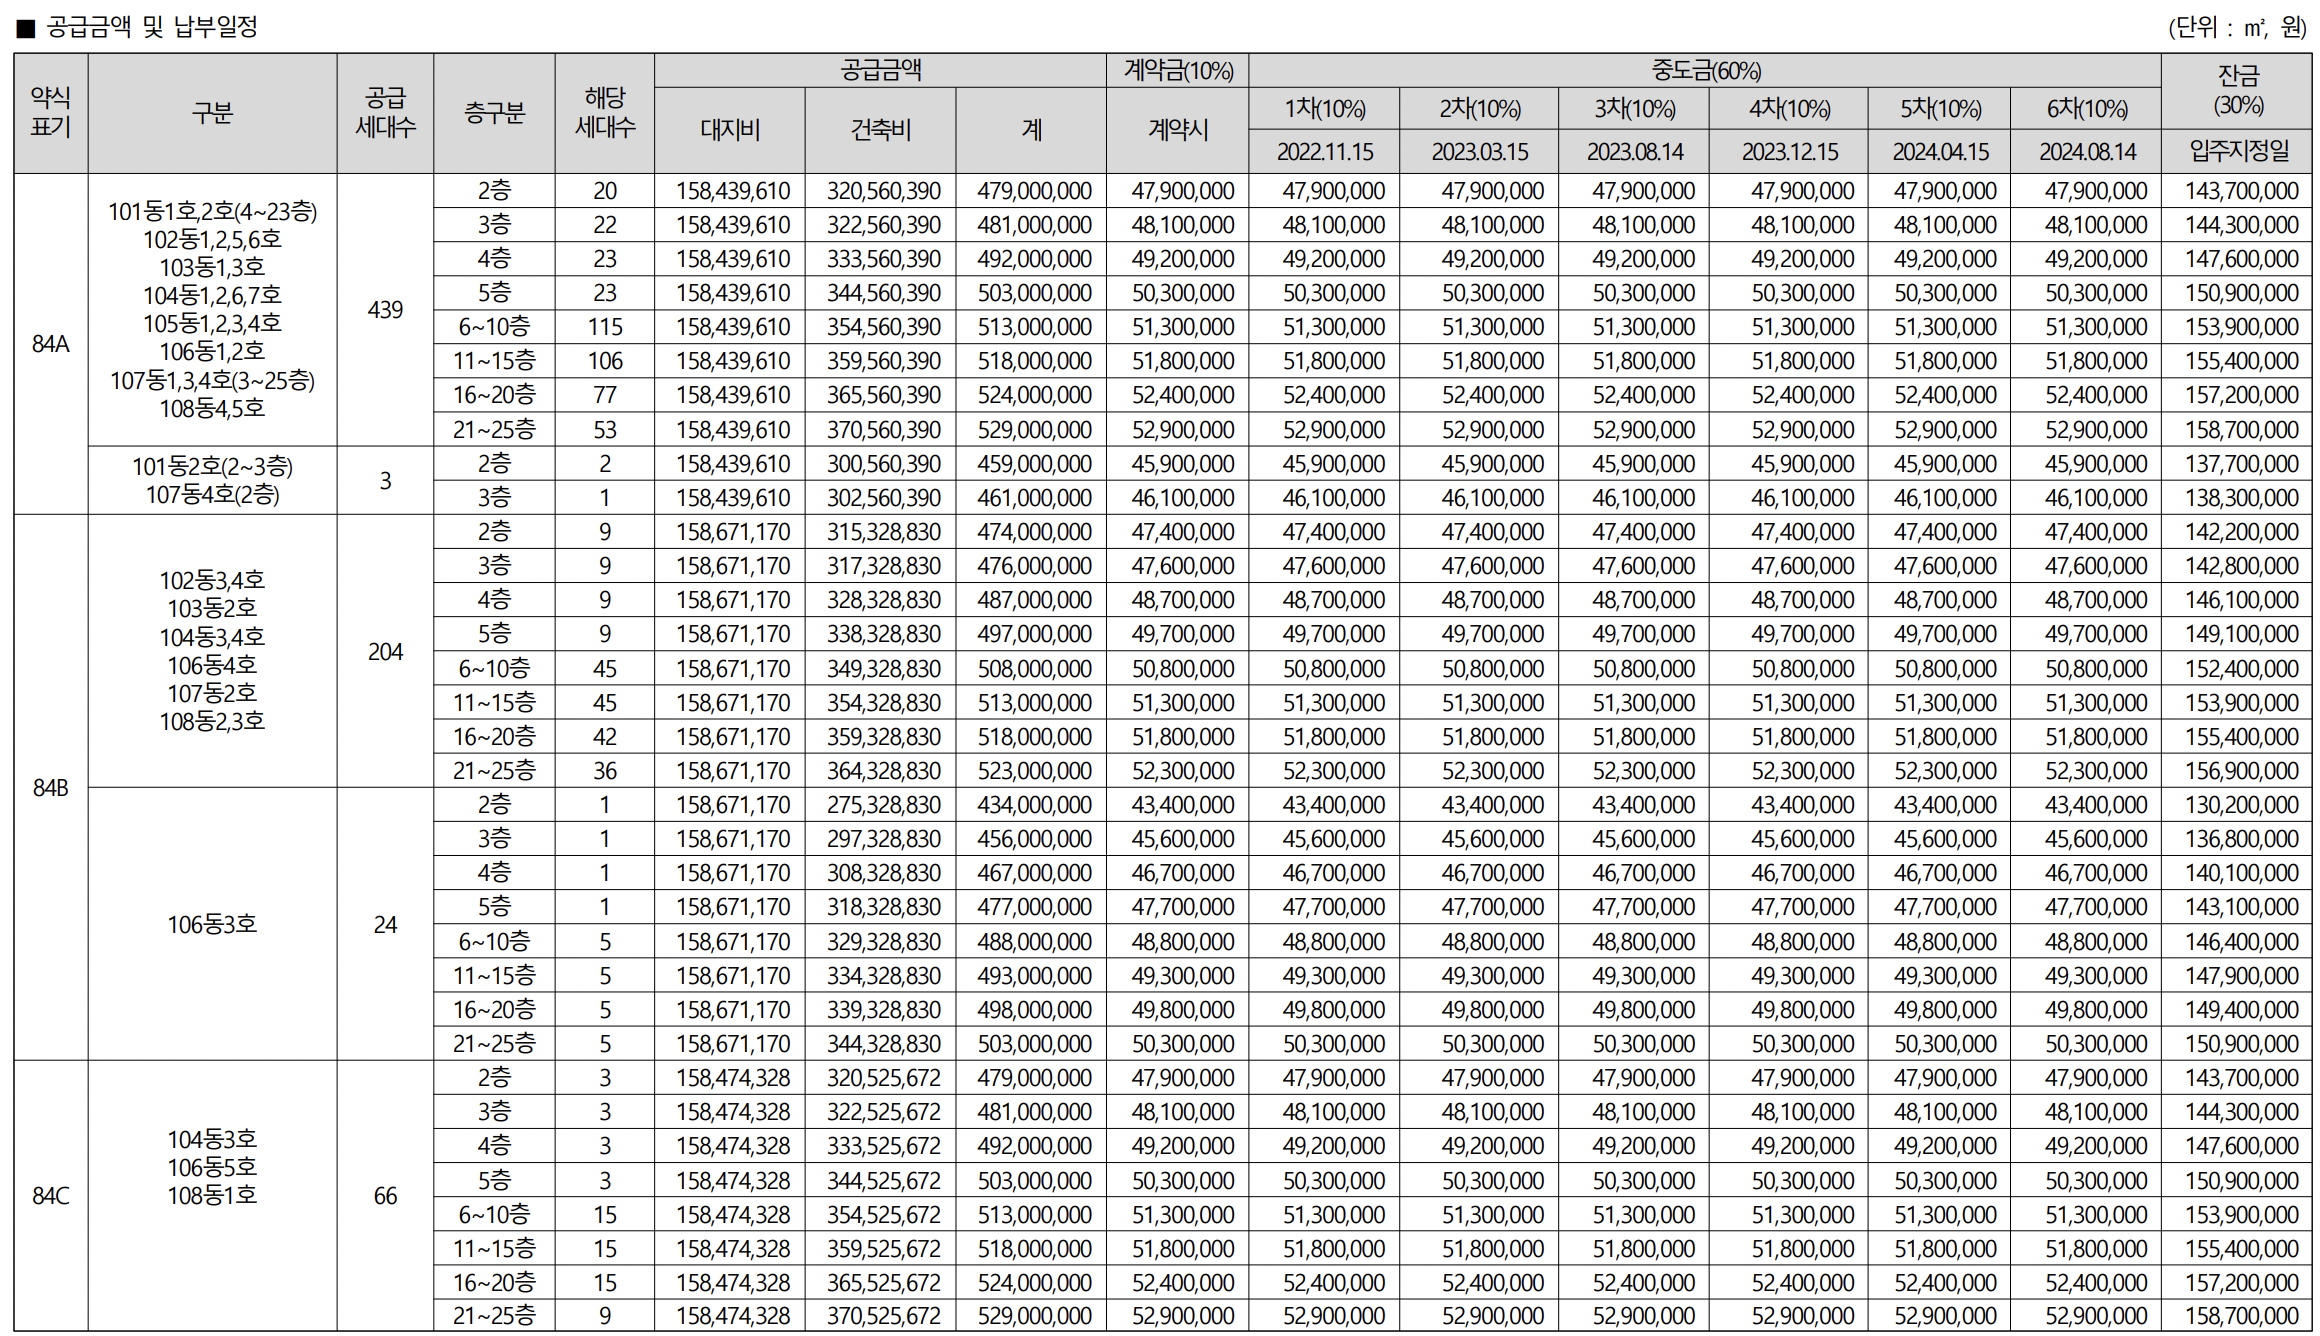Click the date '2023.12.15'
2320x1336 pixels.
click(x=1790, y=152)
